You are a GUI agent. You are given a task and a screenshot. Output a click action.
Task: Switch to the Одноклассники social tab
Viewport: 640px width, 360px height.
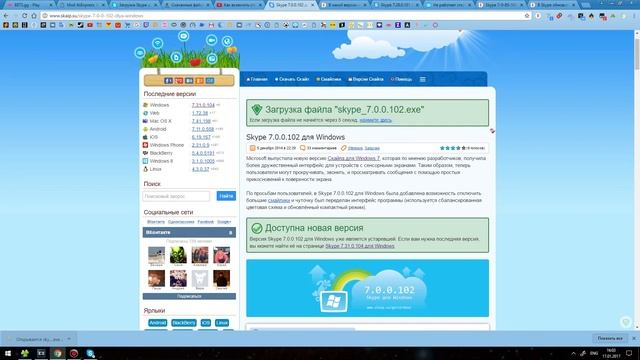tap(181, 222)
